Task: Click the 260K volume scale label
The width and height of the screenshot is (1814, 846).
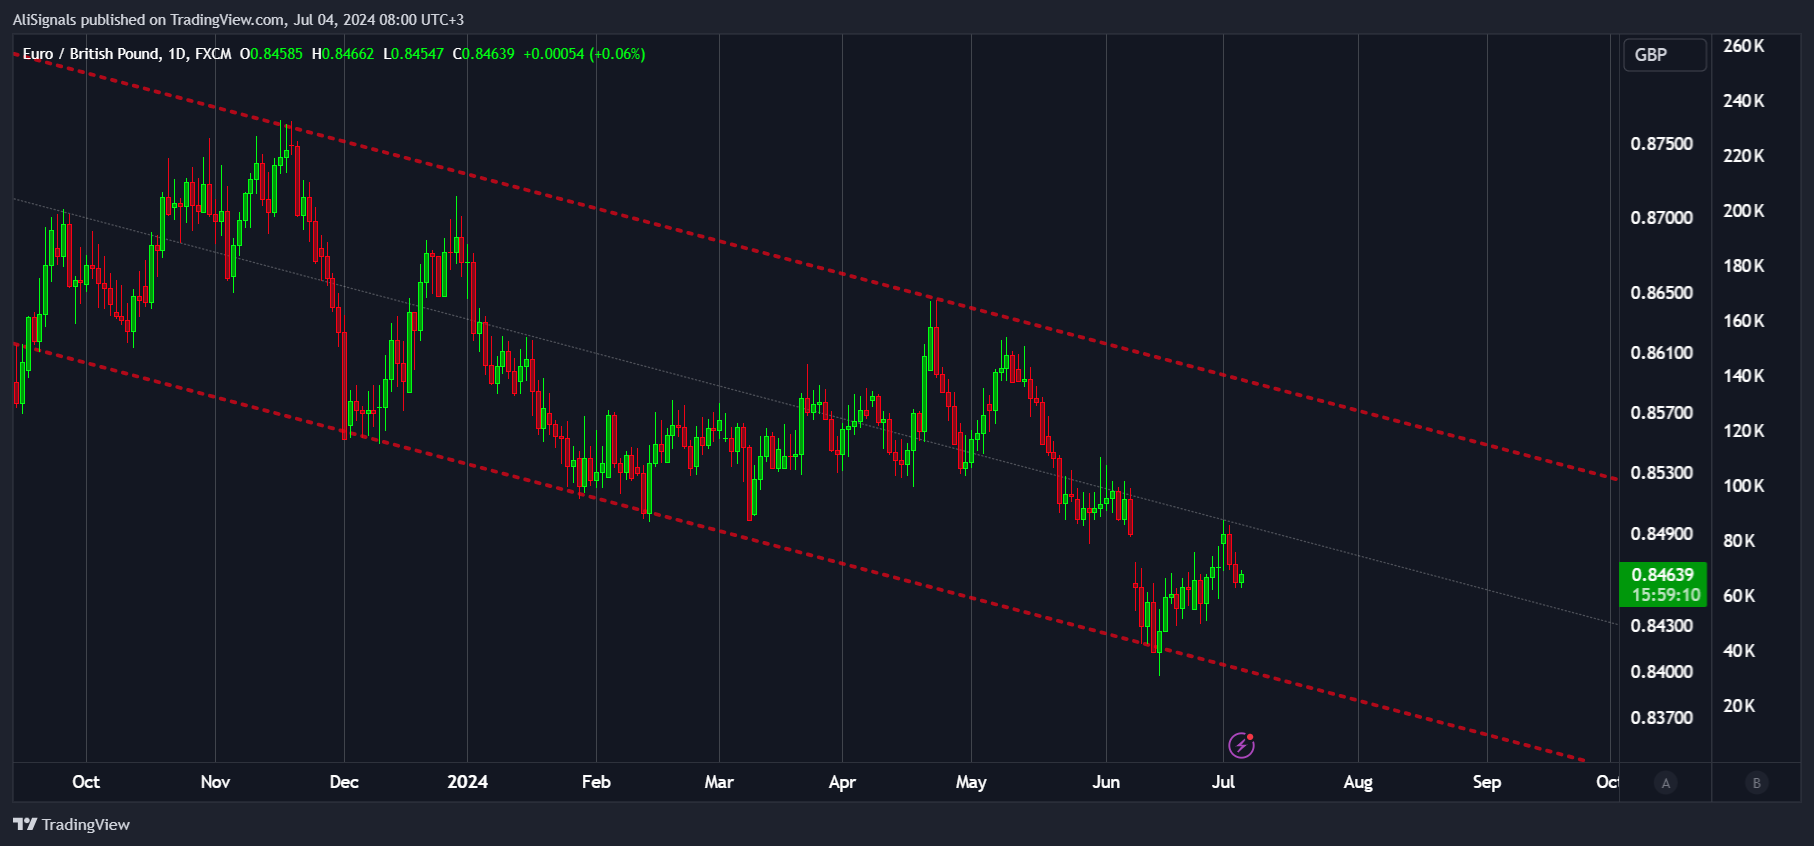Action: [1744, 46]
